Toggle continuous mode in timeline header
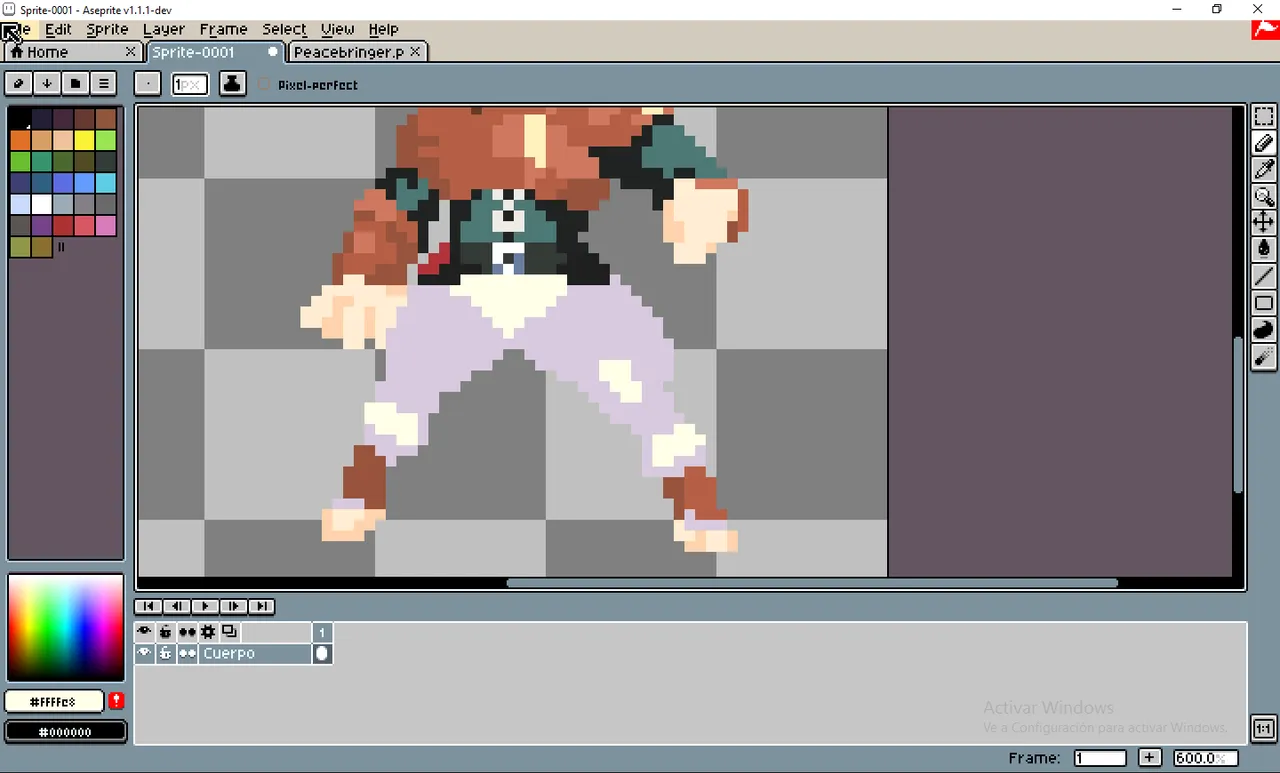 (x=187, y=632)
